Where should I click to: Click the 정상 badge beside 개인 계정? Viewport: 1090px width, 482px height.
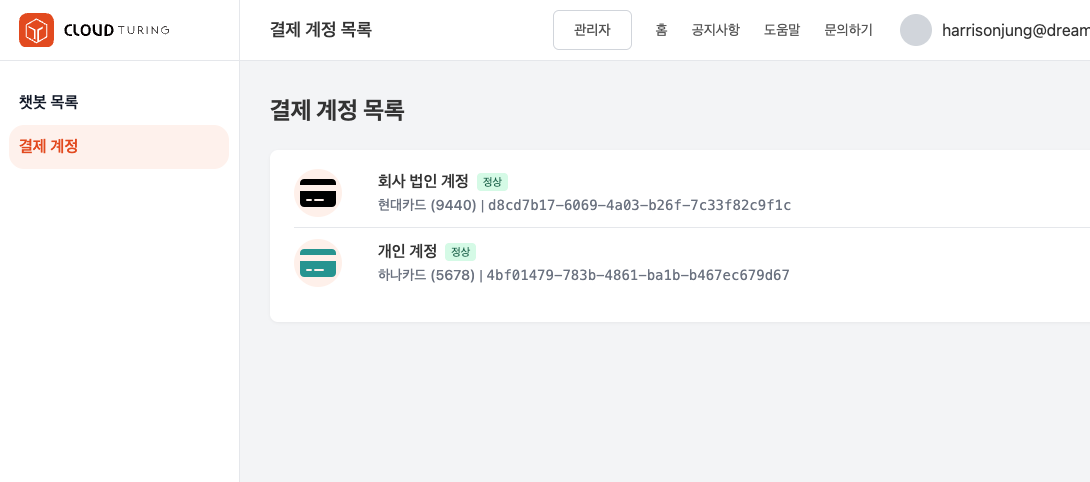460,252
